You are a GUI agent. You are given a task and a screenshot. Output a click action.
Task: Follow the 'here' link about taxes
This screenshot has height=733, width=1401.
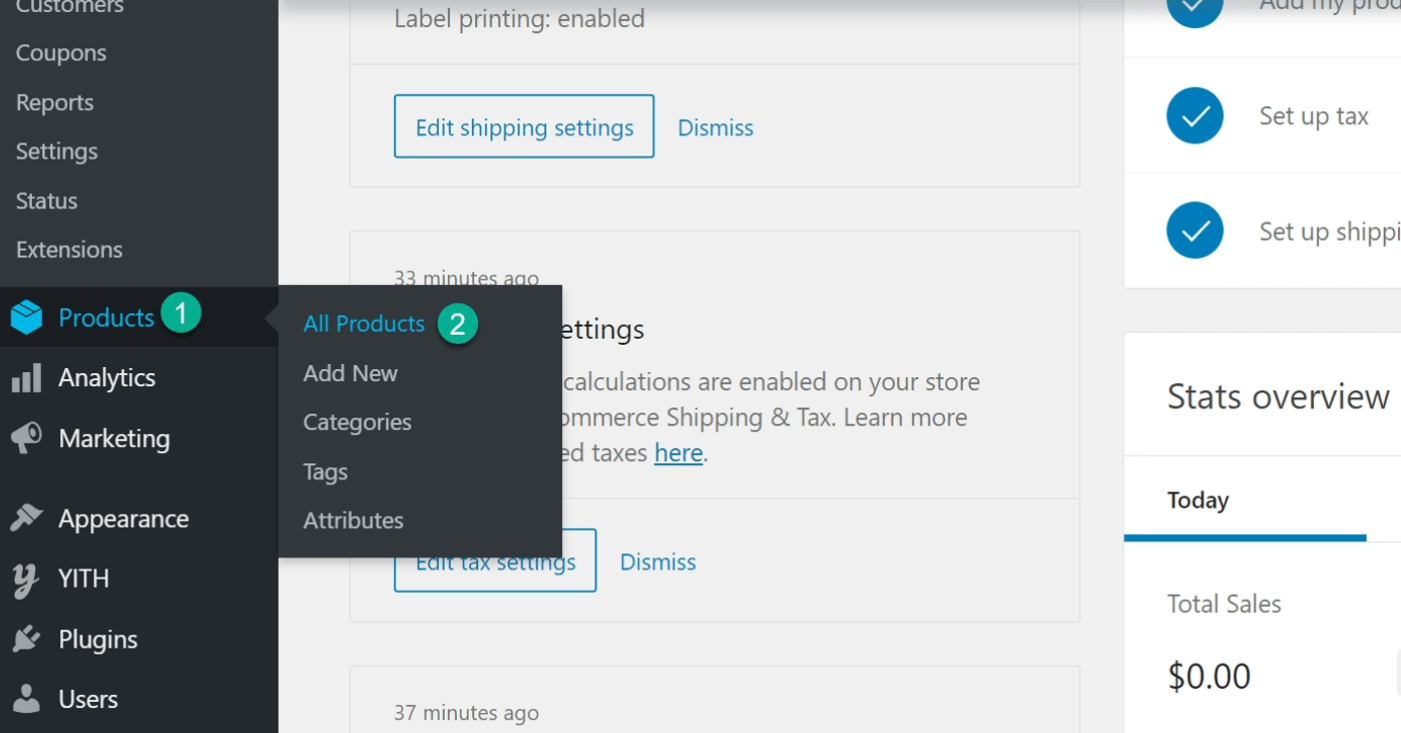(x=678, y=453)
